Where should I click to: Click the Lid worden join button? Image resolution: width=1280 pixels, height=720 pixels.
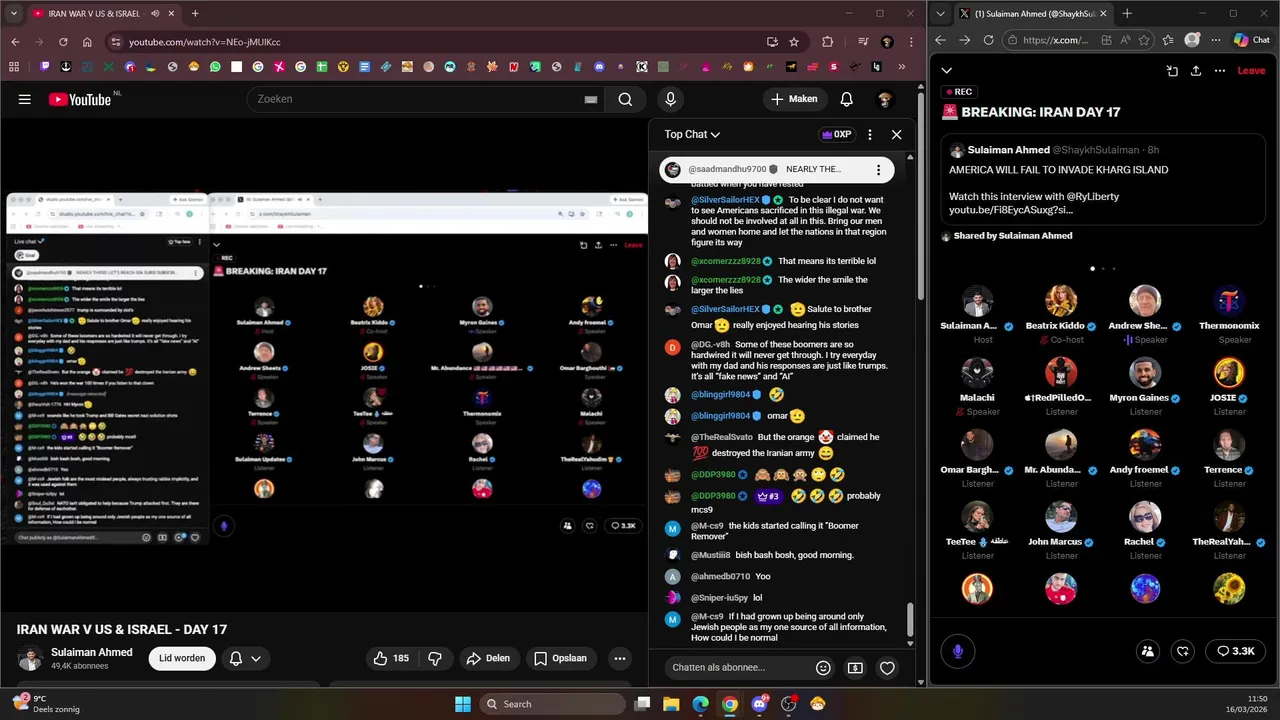[182, 658]
